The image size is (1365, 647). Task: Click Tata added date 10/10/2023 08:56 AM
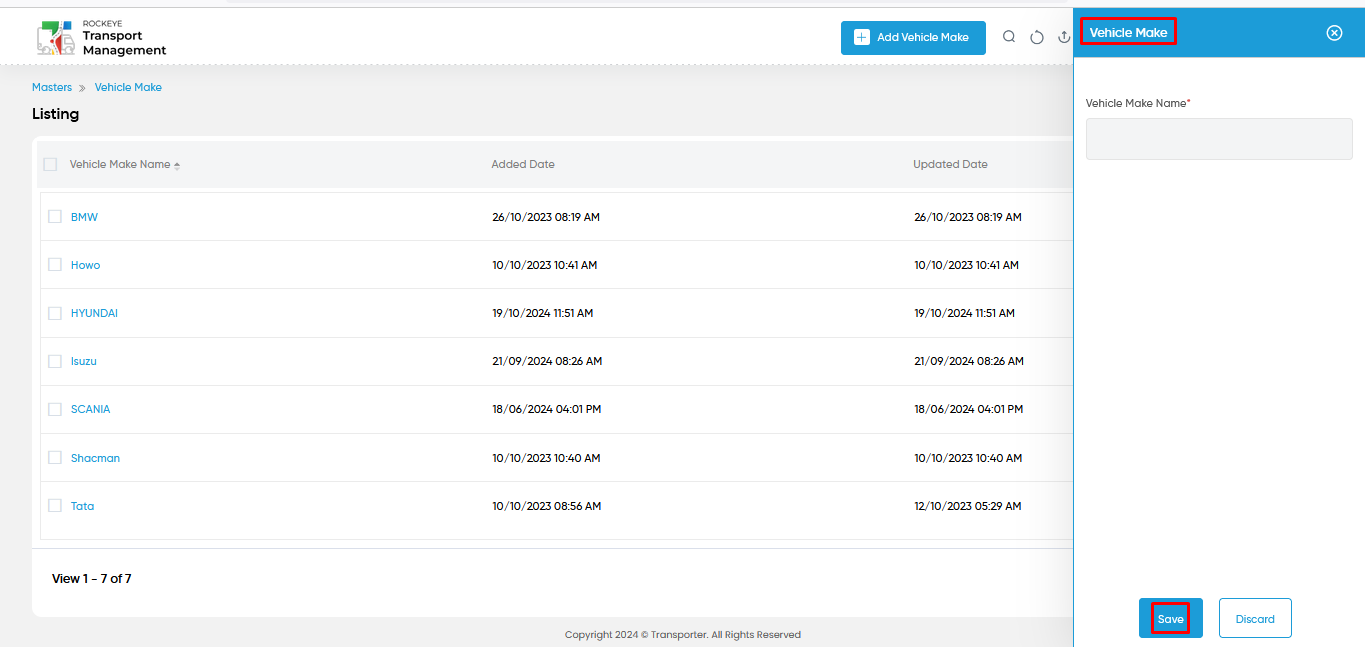(547, 506)
